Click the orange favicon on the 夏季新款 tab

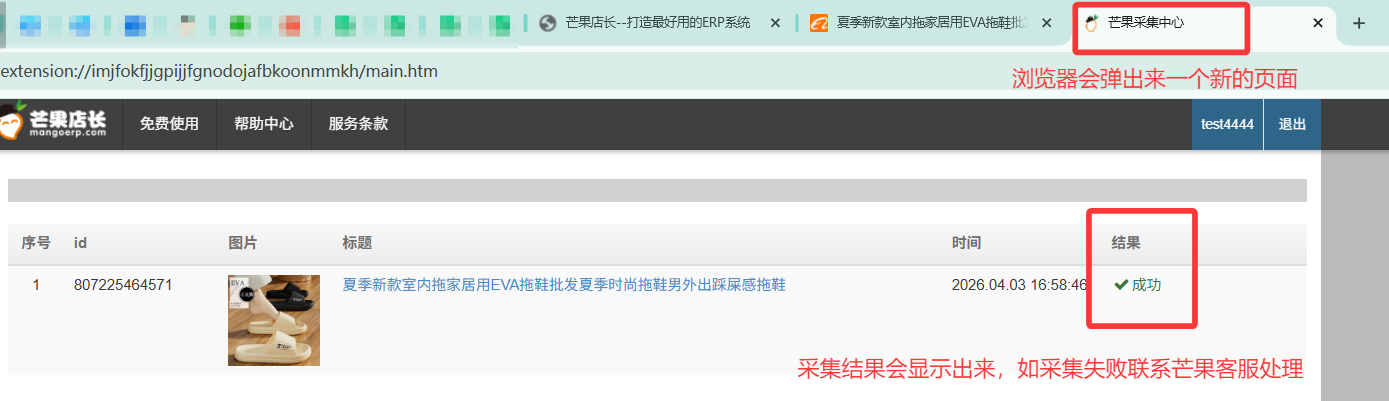818,23
